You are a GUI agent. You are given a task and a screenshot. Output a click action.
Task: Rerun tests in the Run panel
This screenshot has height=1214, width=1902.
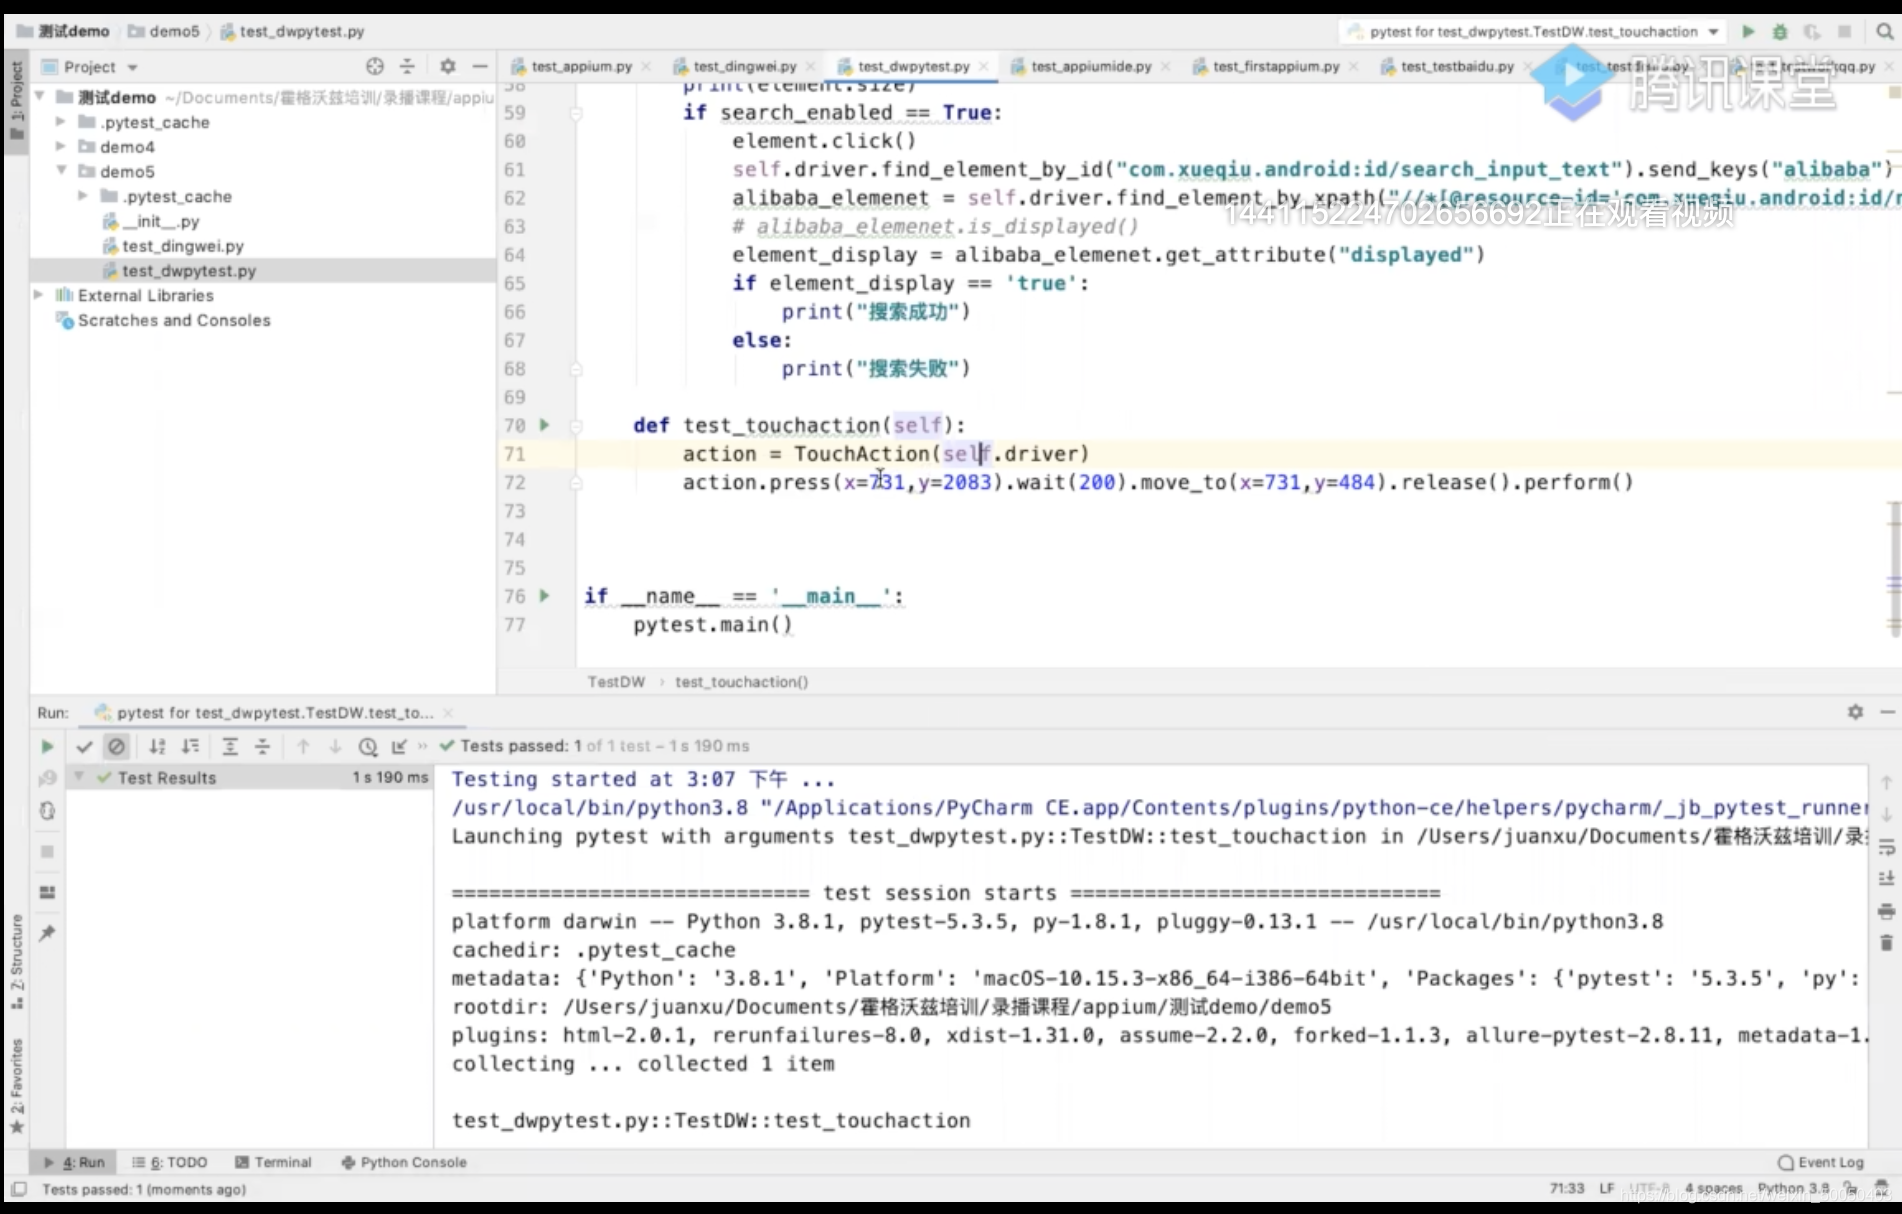pos(47,746)
